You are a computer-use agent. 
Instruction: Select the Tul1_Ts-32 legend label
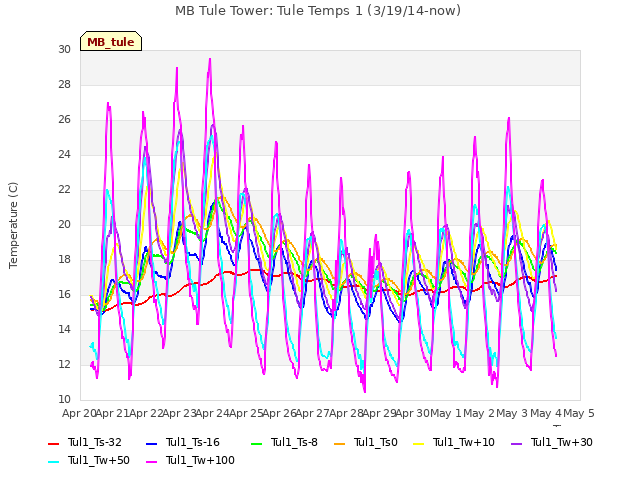[x=95, y=442]
